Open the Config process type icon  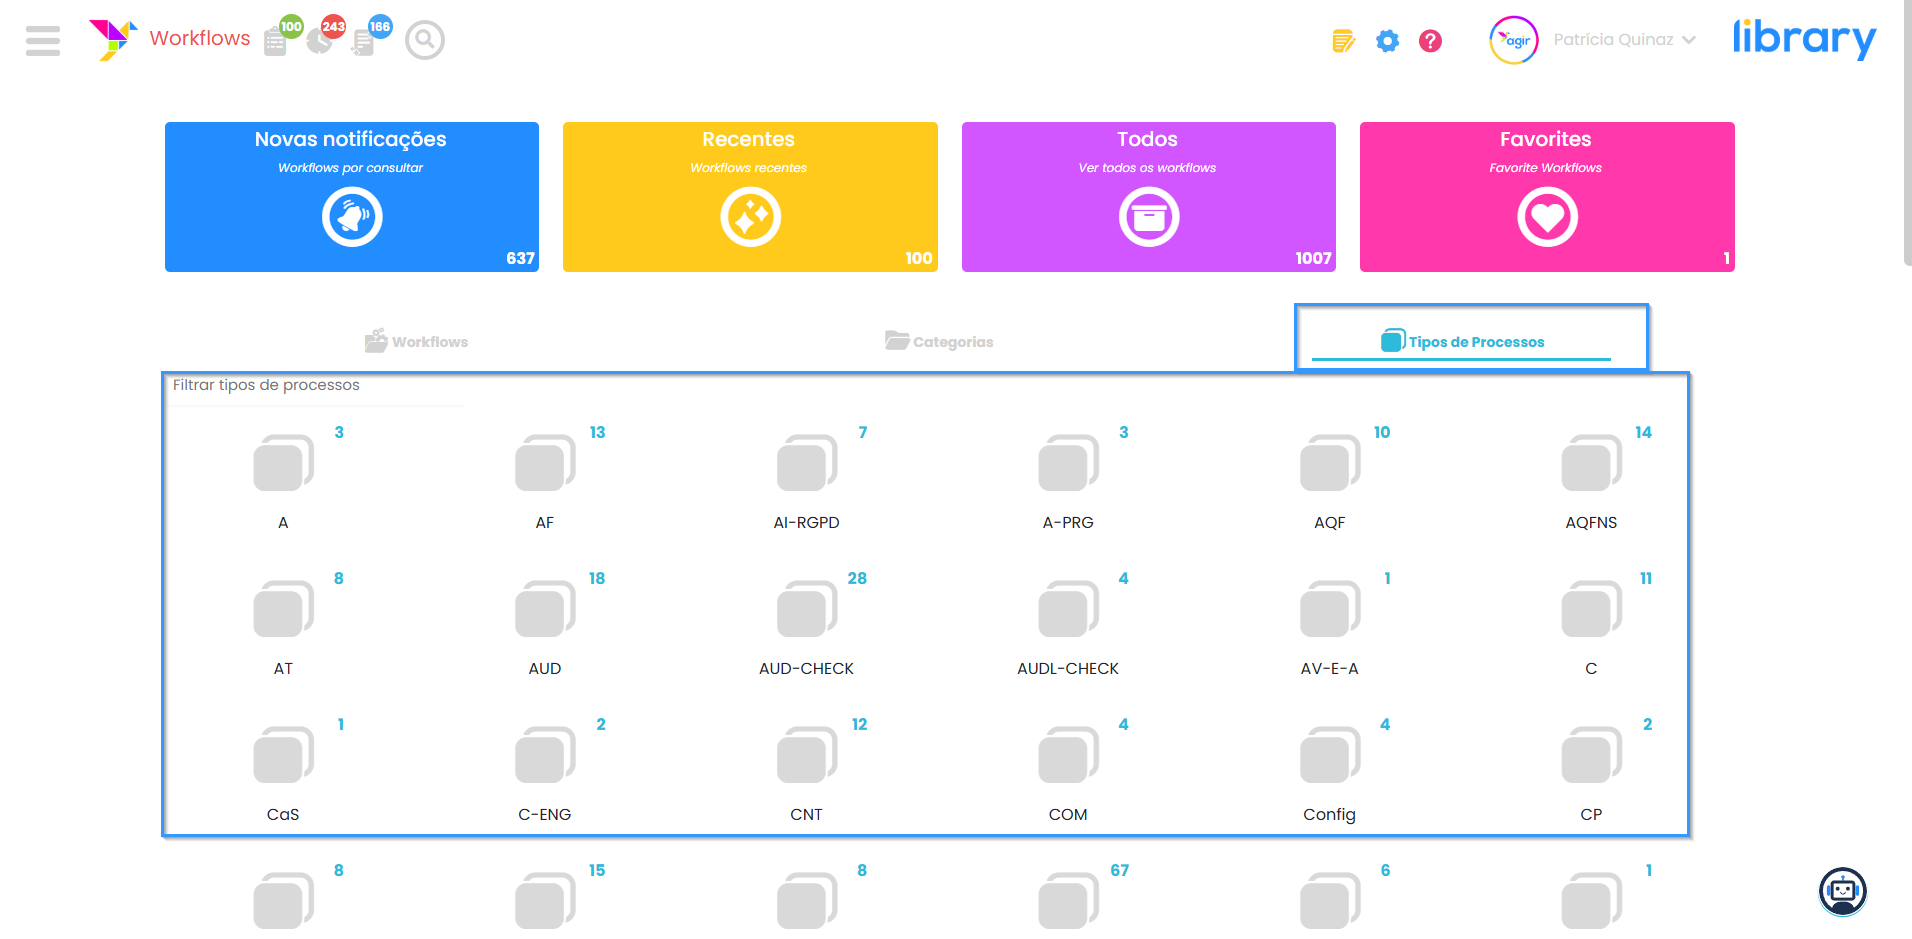point(1330,755)
